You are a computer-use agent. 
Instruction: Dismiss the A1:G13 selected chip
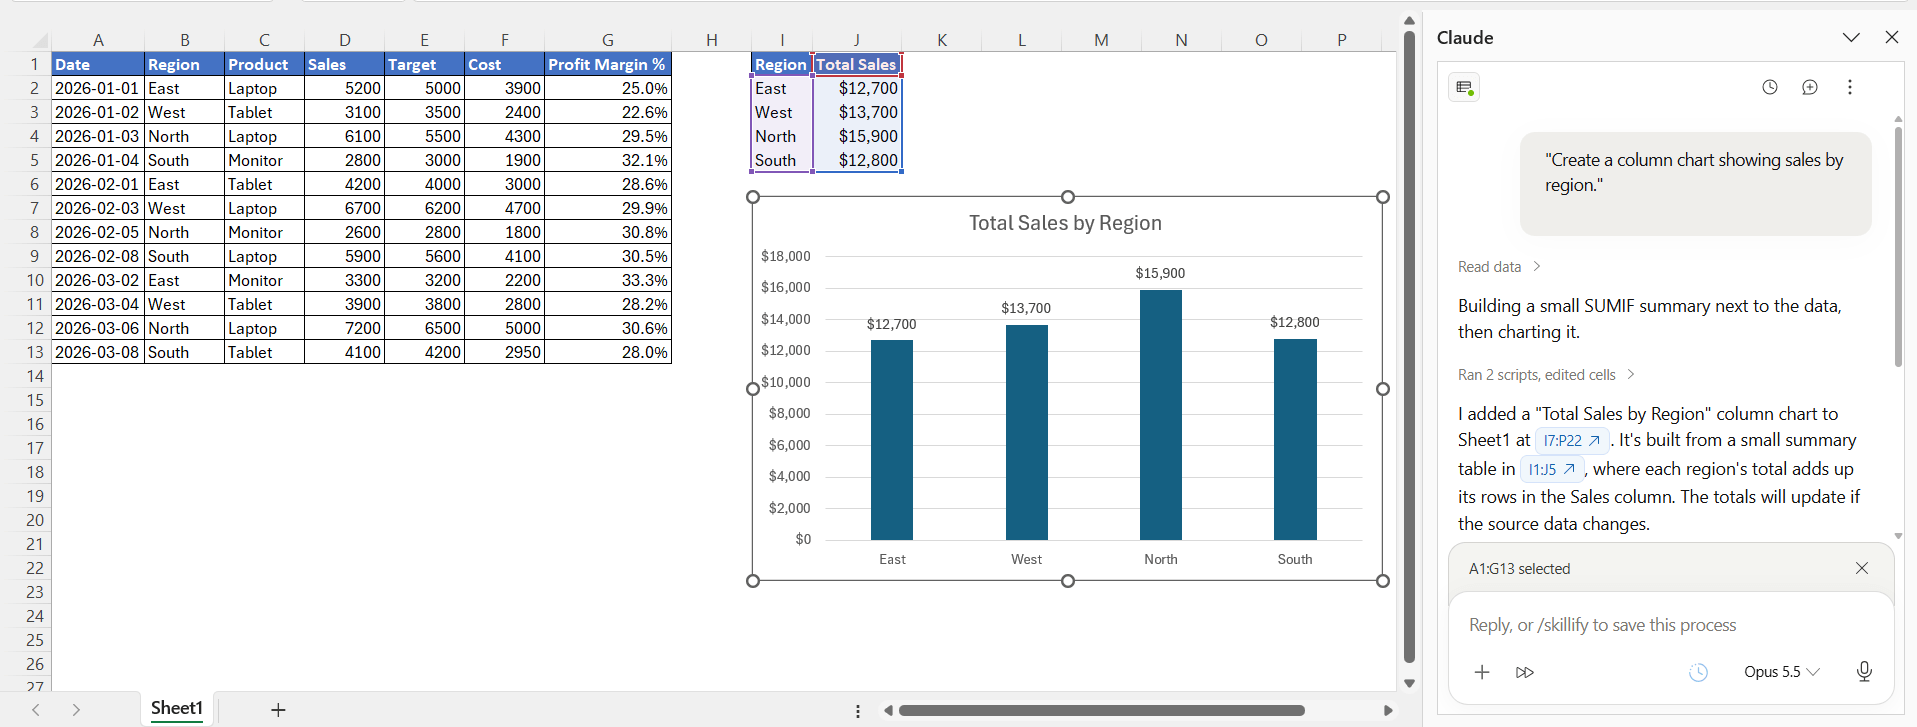coord(1862,568)
